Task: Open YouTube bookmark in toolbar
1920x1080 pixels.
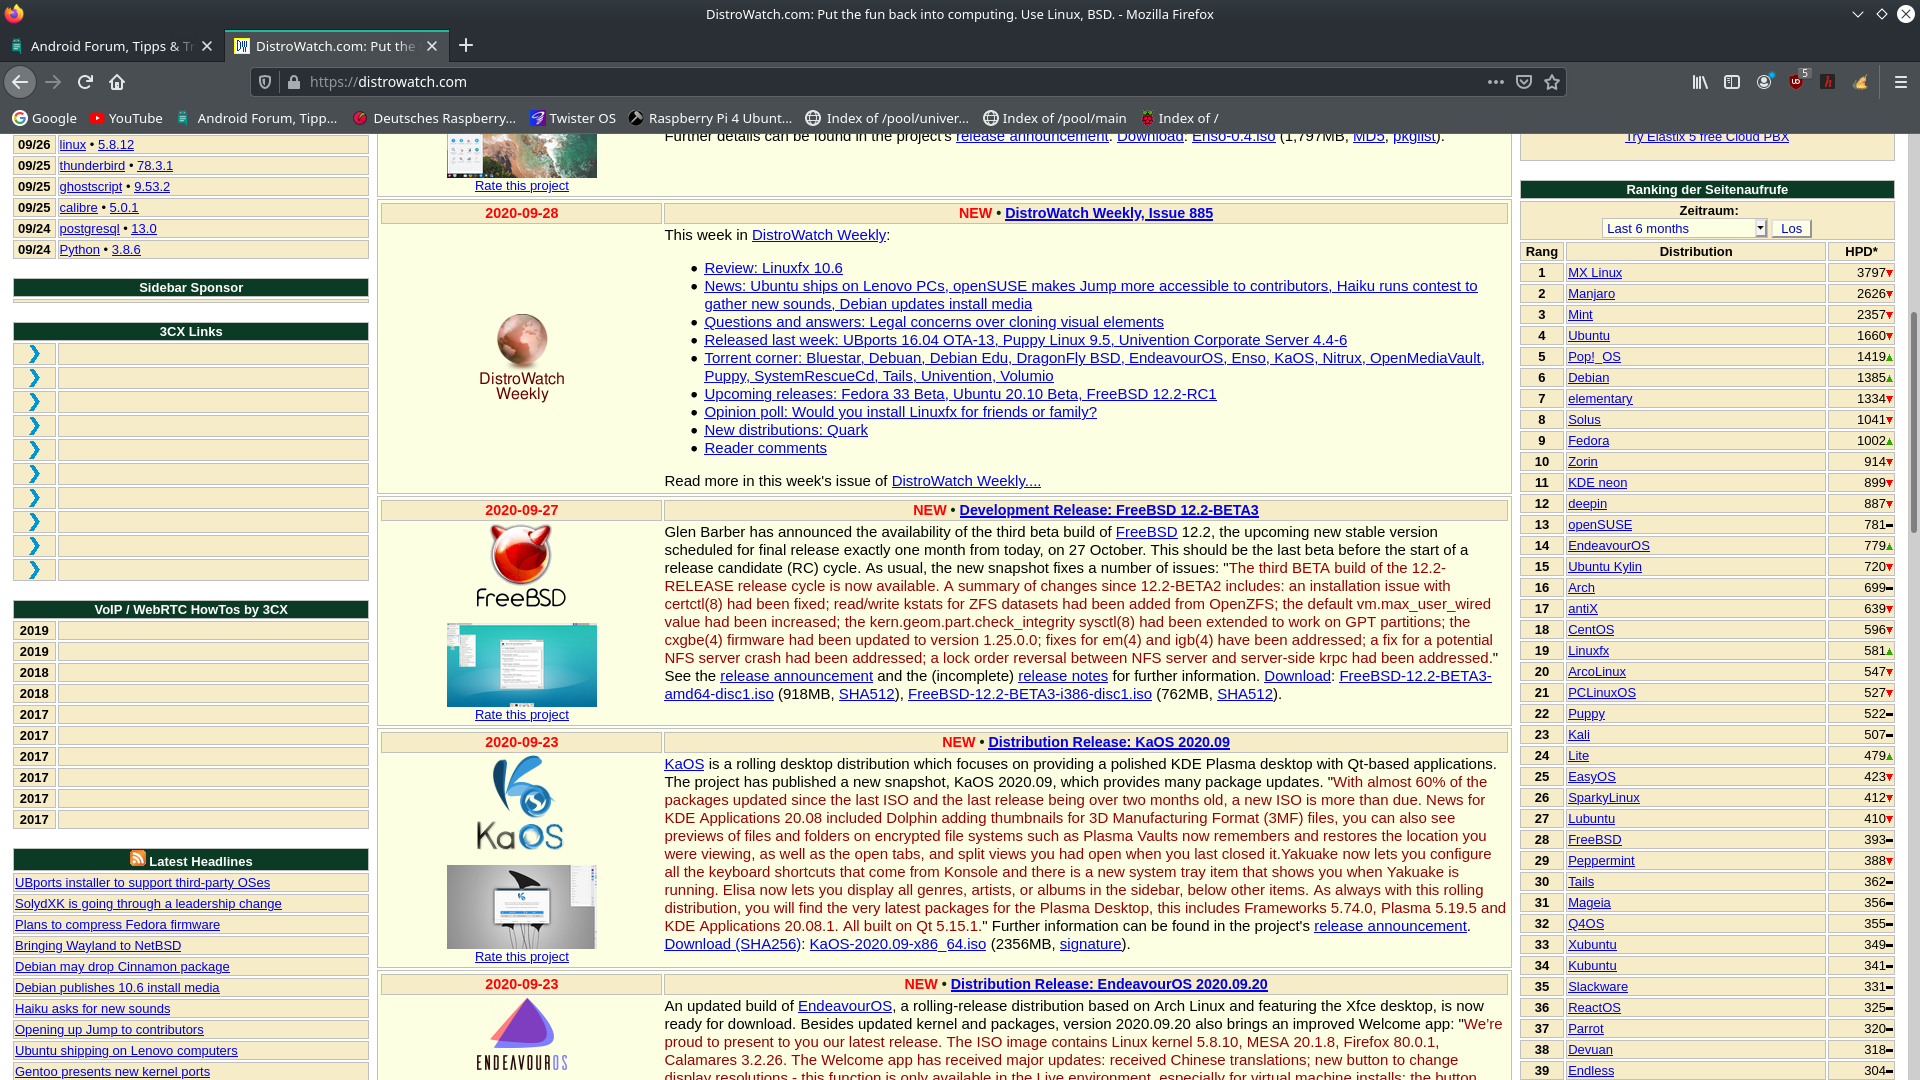Action: [126, 118]
